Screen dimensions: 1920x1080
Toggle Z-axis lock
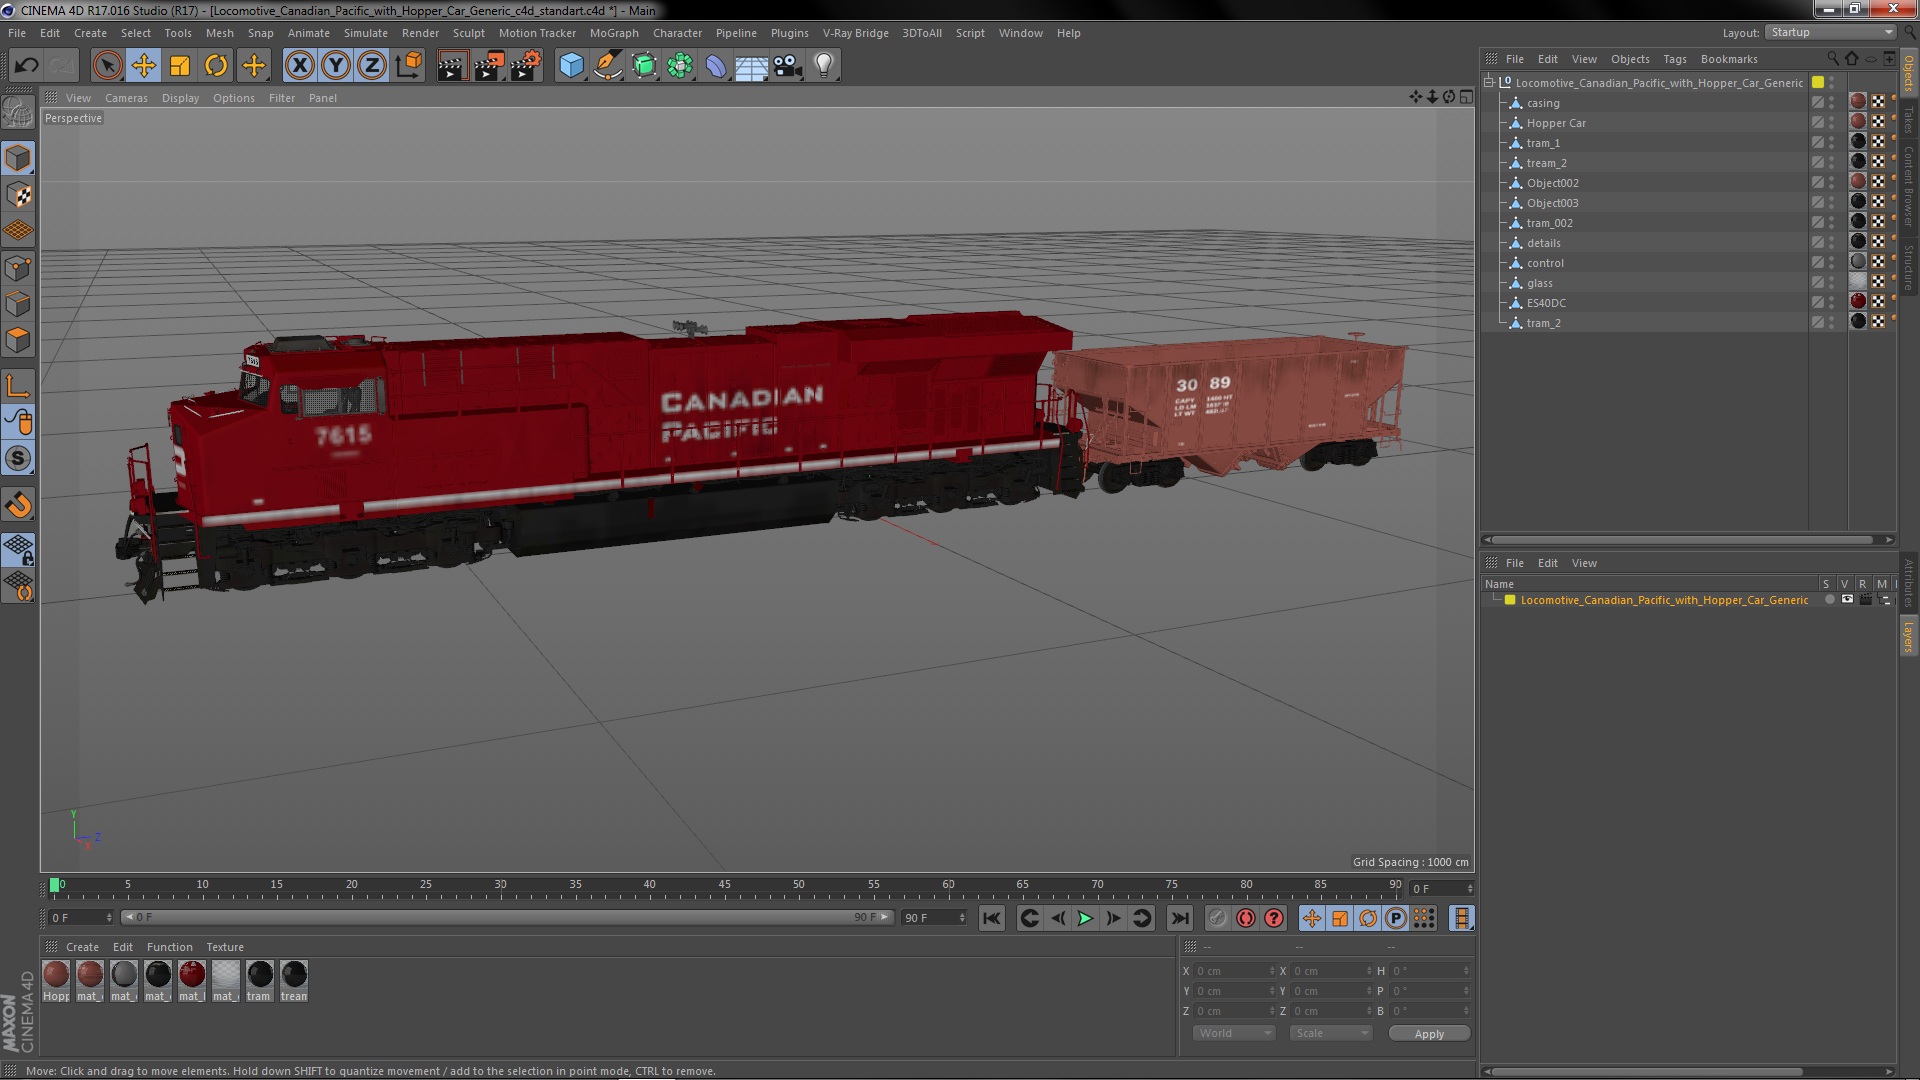coord(372,66)
